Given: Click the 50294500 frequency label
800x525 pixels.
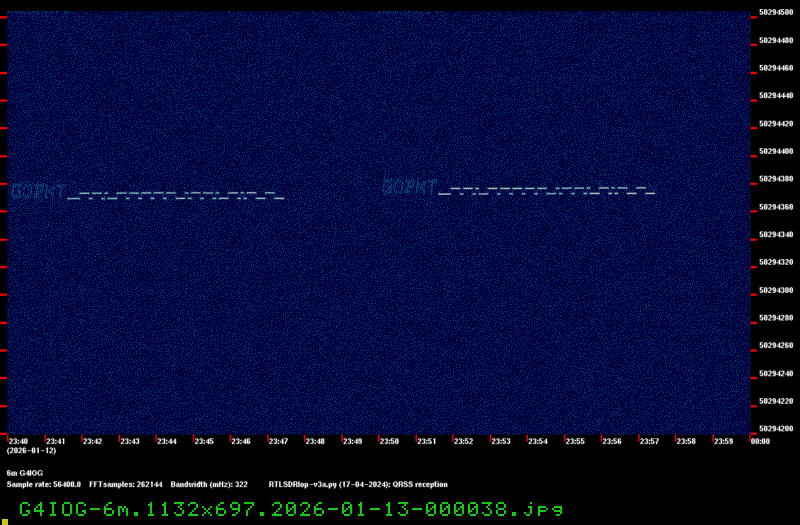Looking at the screenshot, I should pos(776,12).
